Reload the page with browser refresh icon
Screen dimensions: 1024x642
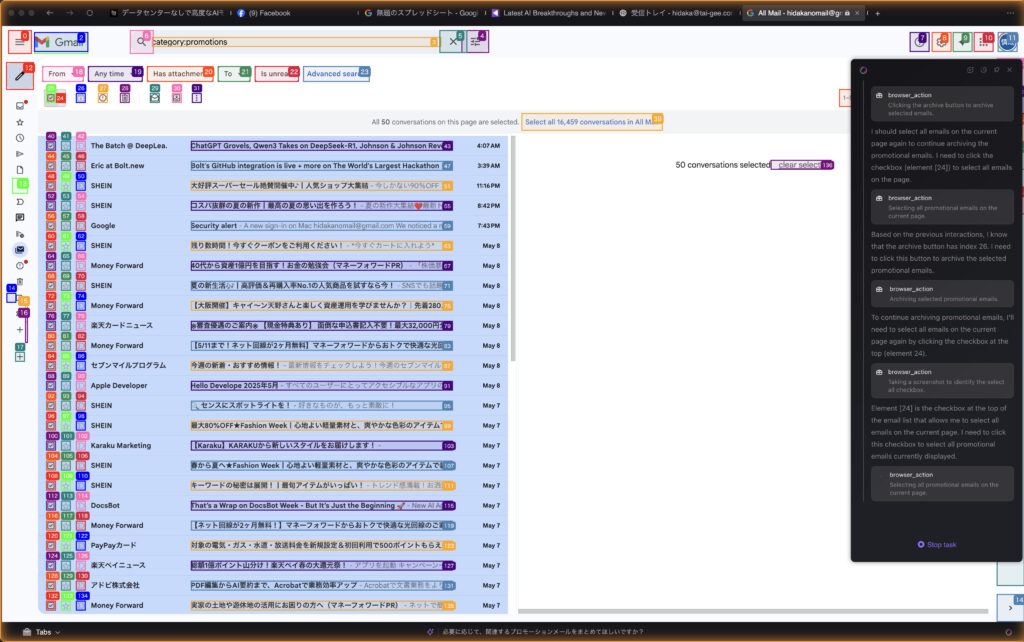click(89, 12)
